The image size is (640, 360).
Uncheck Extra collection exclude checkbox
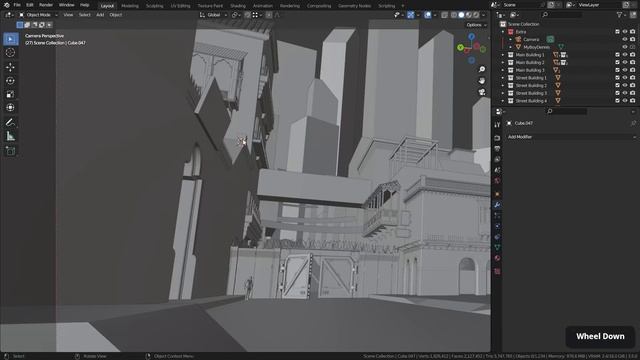click(x=617, y=32)
